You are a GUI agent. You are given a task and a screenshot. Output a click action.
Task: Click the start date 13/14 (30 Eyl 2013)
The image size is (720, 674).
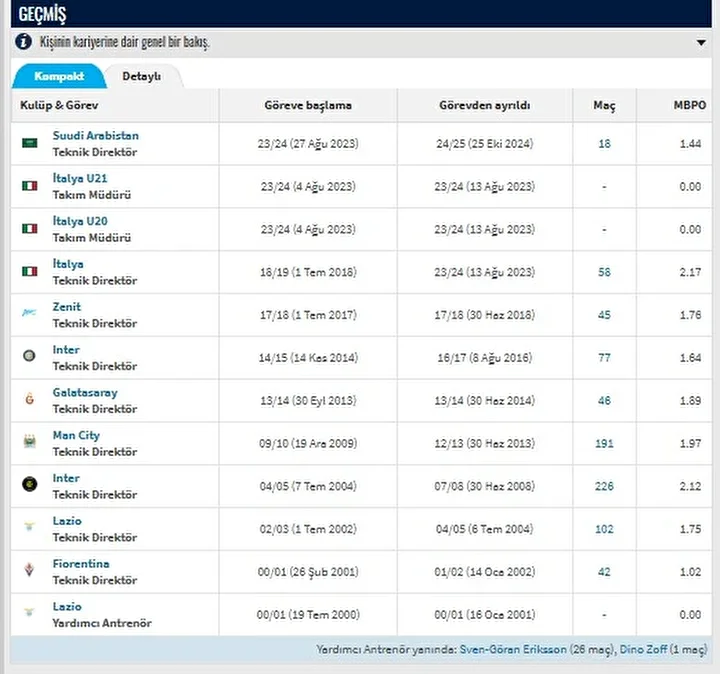308,400
